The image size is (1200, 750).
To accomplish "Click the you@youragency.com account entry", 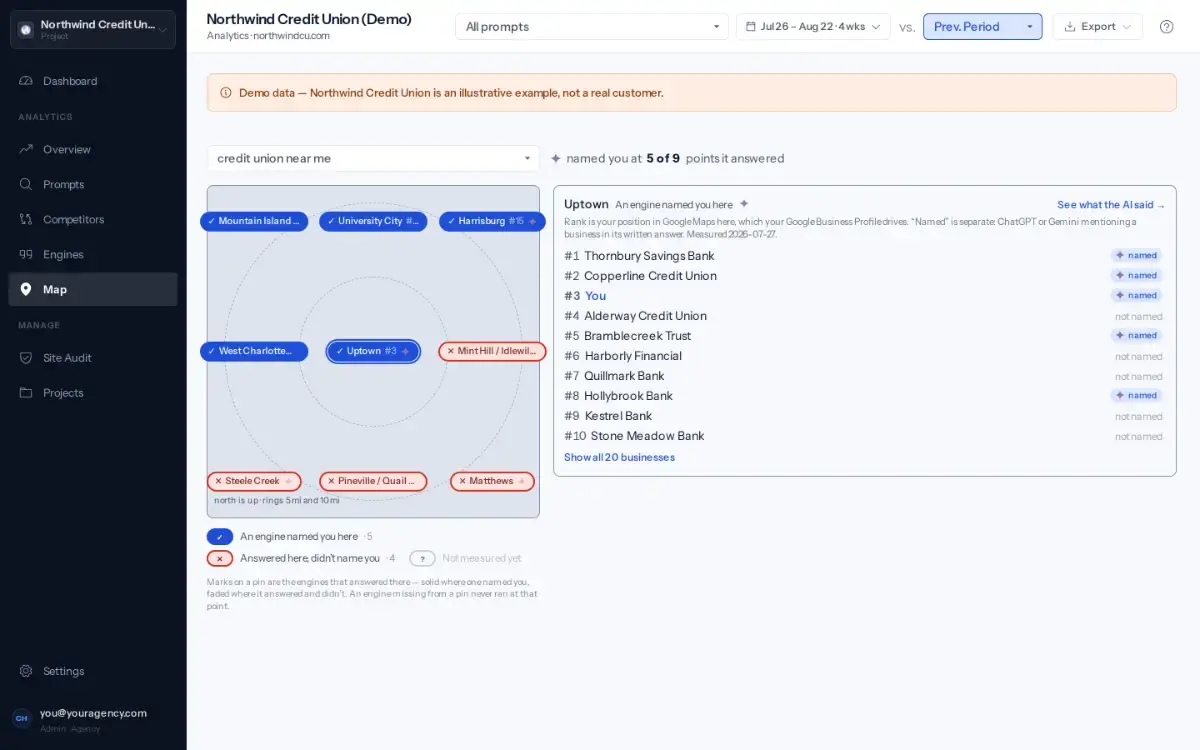I will (93, 719).
